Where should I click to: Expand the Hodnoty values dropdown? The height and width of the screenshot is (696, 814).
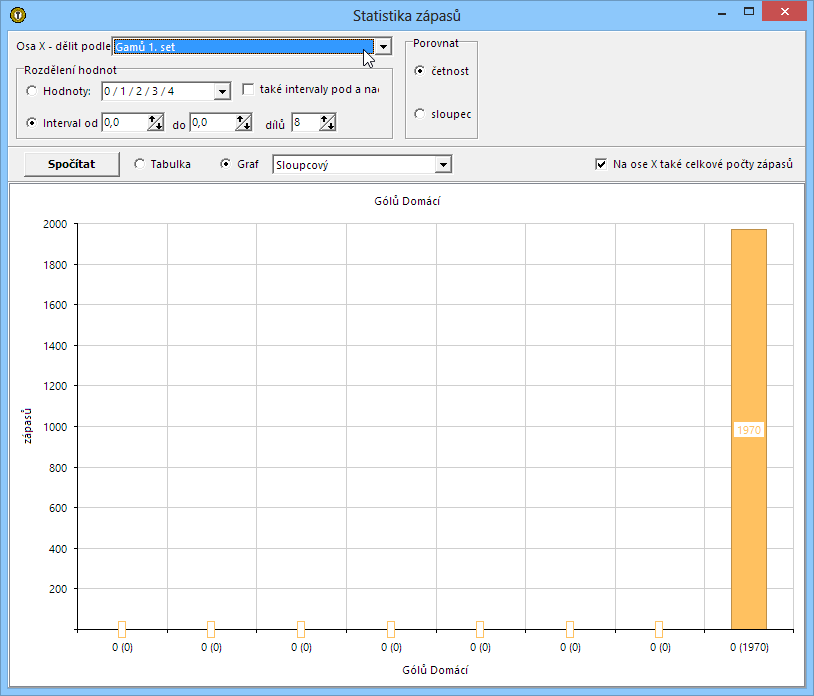[x=222, y=92]
